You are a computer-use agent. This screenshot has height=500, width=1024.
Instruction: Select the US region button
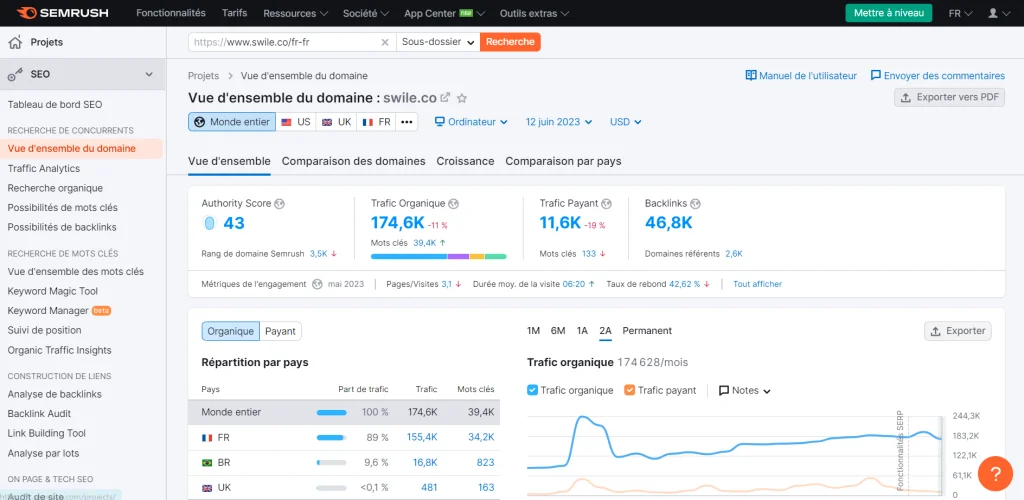pos(296,122)
